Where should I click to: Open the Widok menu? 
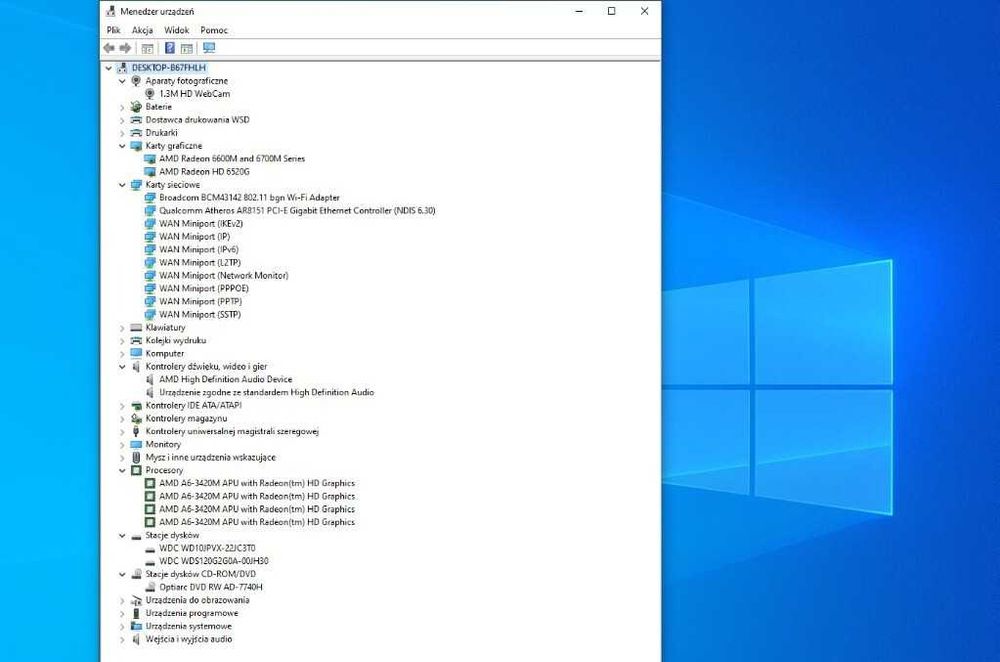tap(177, 30)
